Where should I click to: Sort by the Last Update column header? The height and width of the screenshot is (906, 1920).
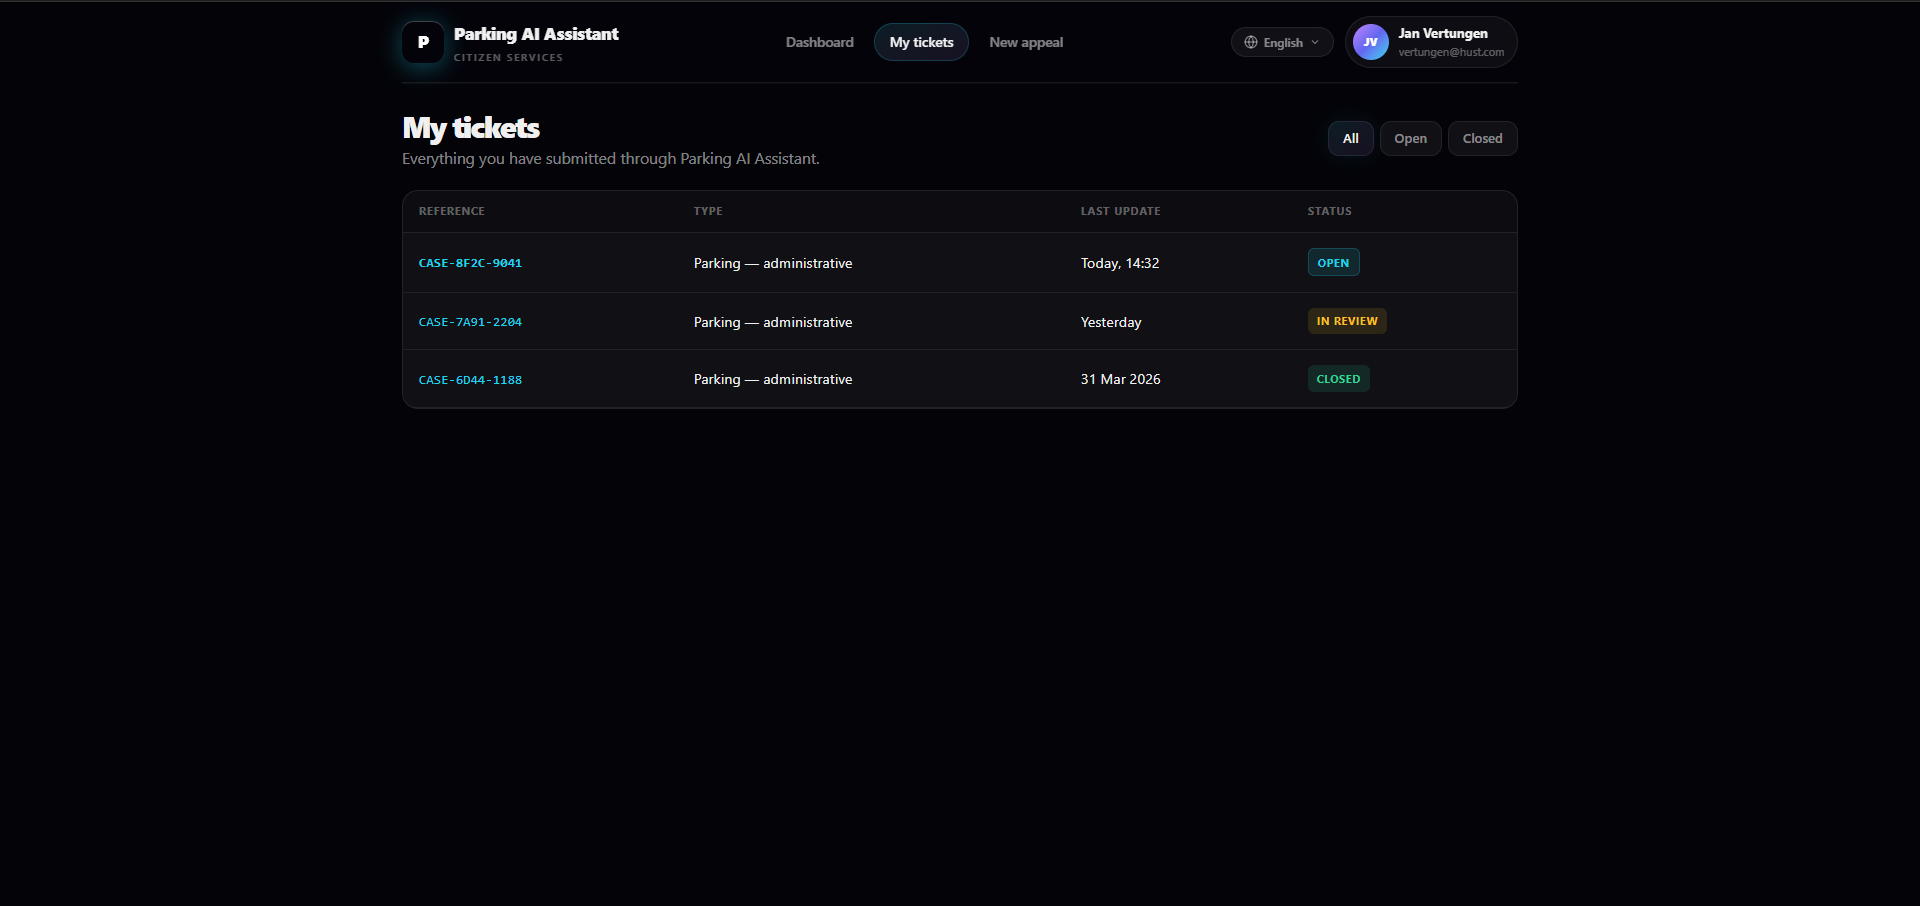click(1120, 211)
